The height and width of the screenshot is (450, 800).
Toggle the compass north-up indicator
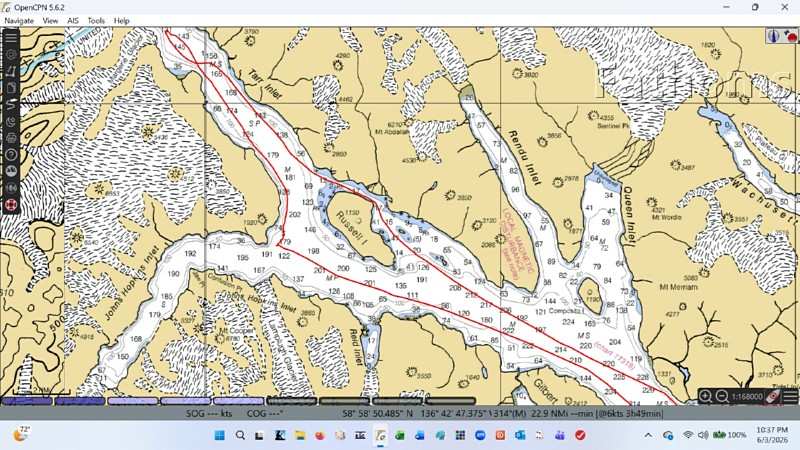pos(773,36)
